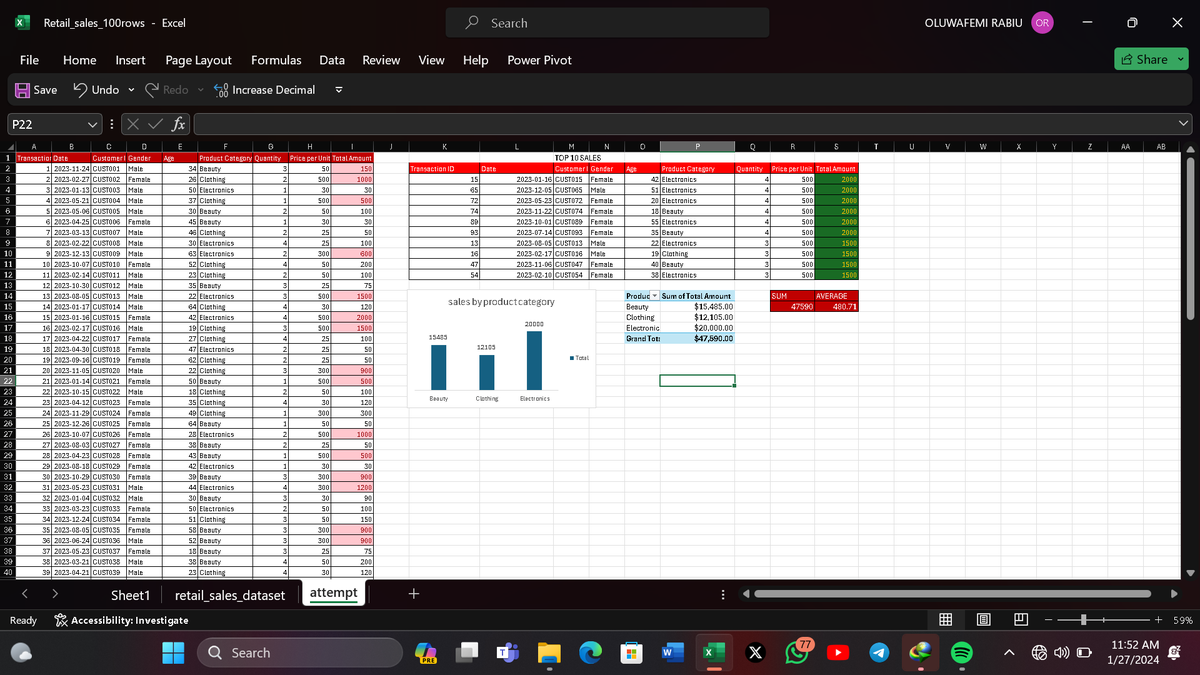Expand the formula bar chevron
The width and height of the screenshot is (1200, 675).
pos(1184,125)
